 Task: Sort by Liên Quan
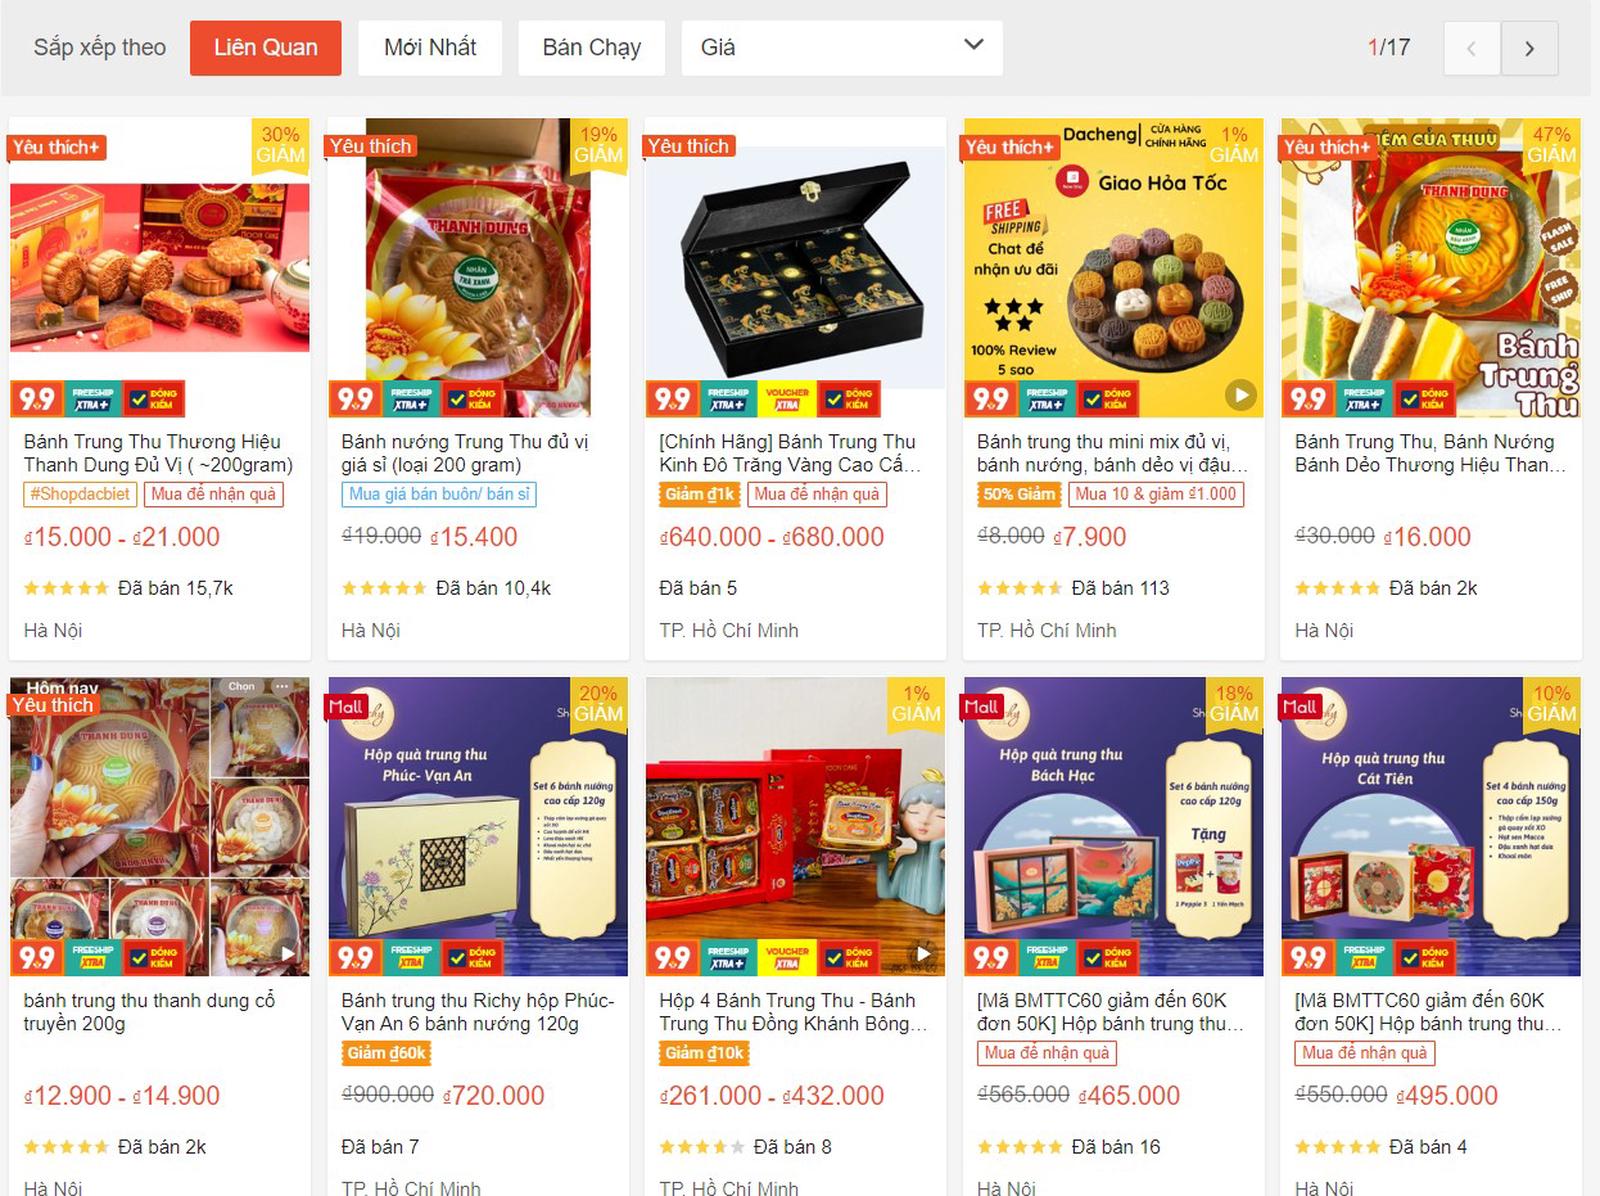tap(265, 47)
